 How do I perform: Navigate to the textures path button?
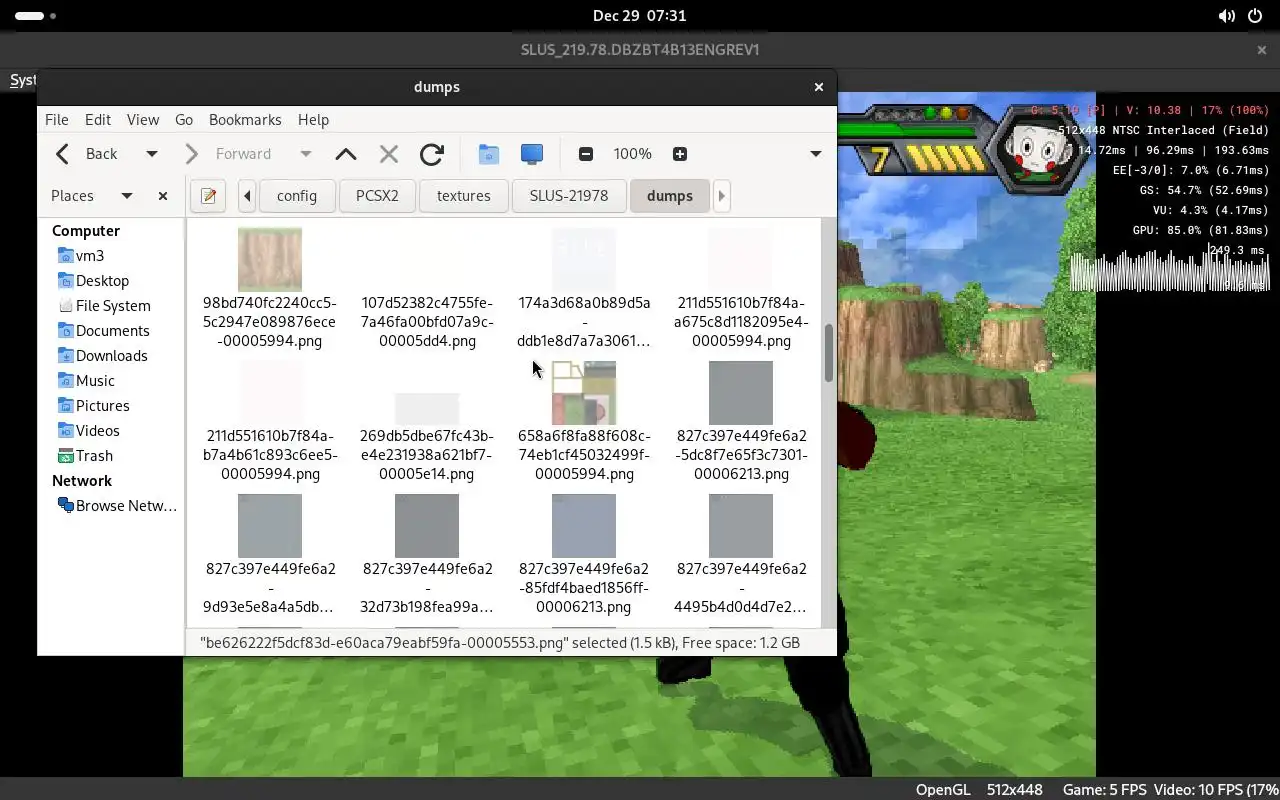point(464,196)
